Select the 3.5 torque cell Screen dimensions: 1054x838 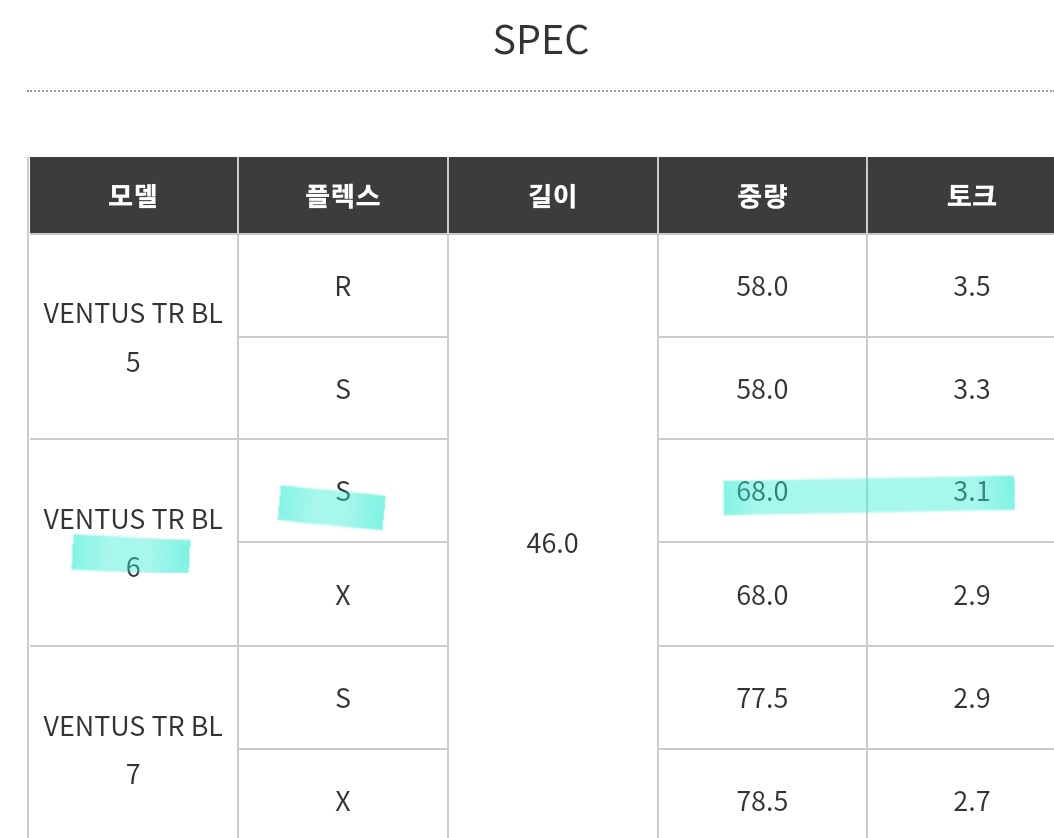971,287
